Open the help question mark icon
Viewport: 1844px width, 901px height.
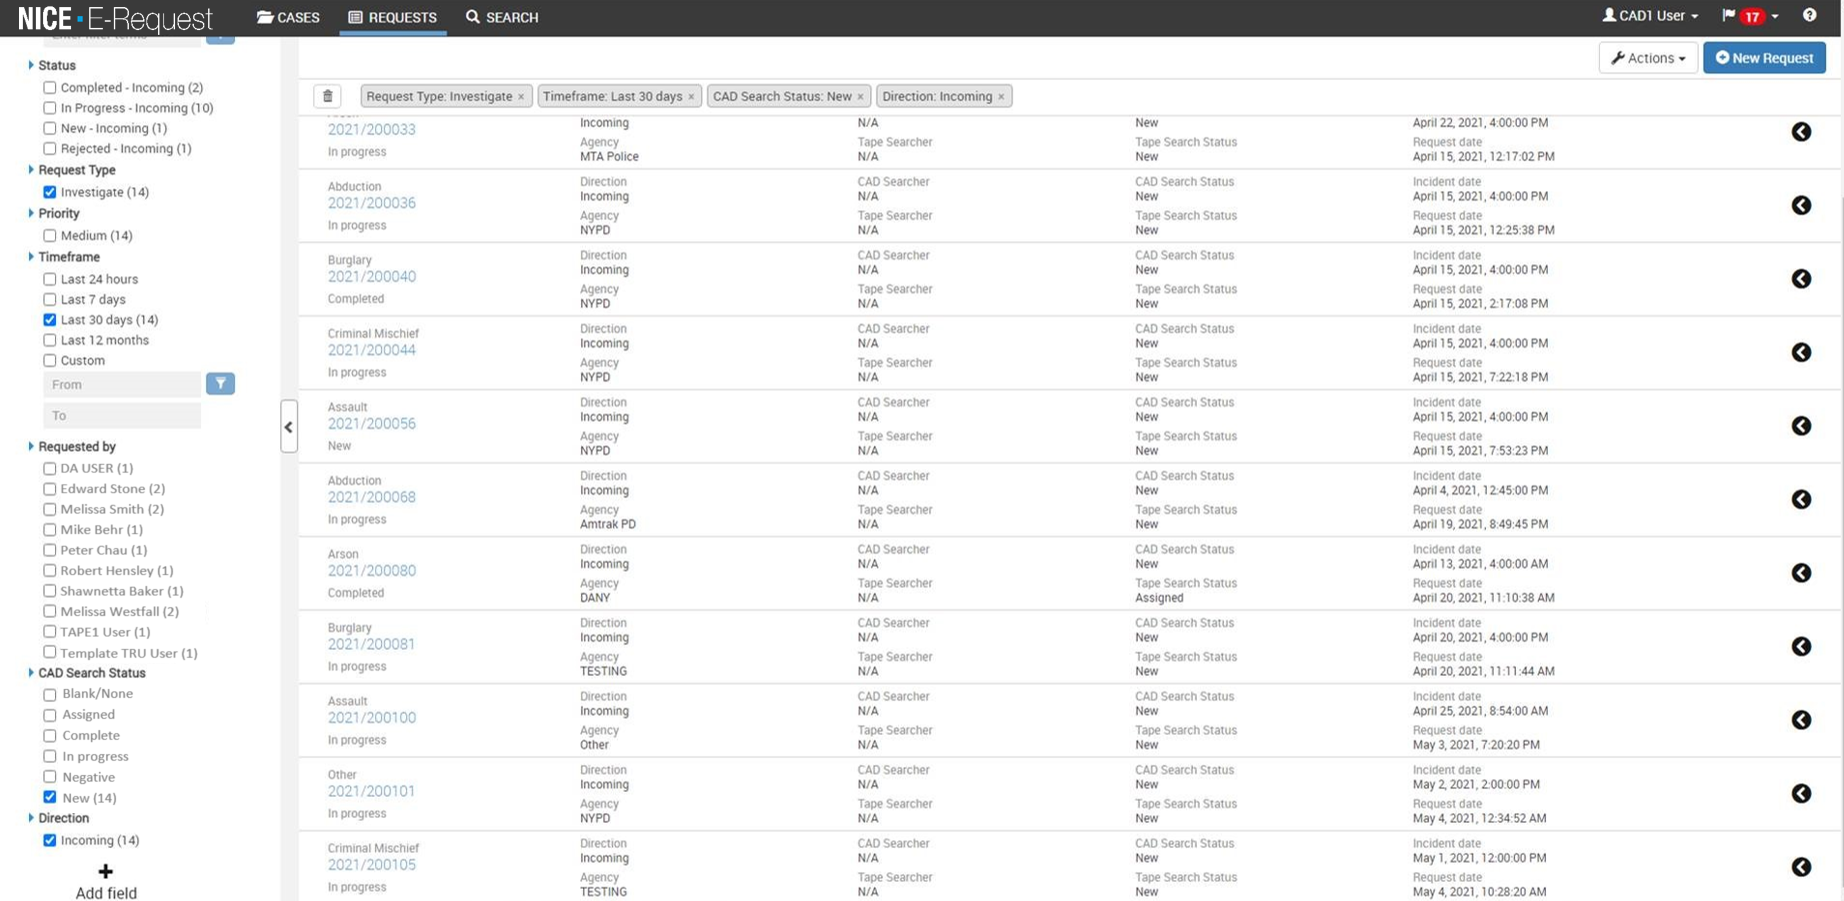(x=1809, y=16)
